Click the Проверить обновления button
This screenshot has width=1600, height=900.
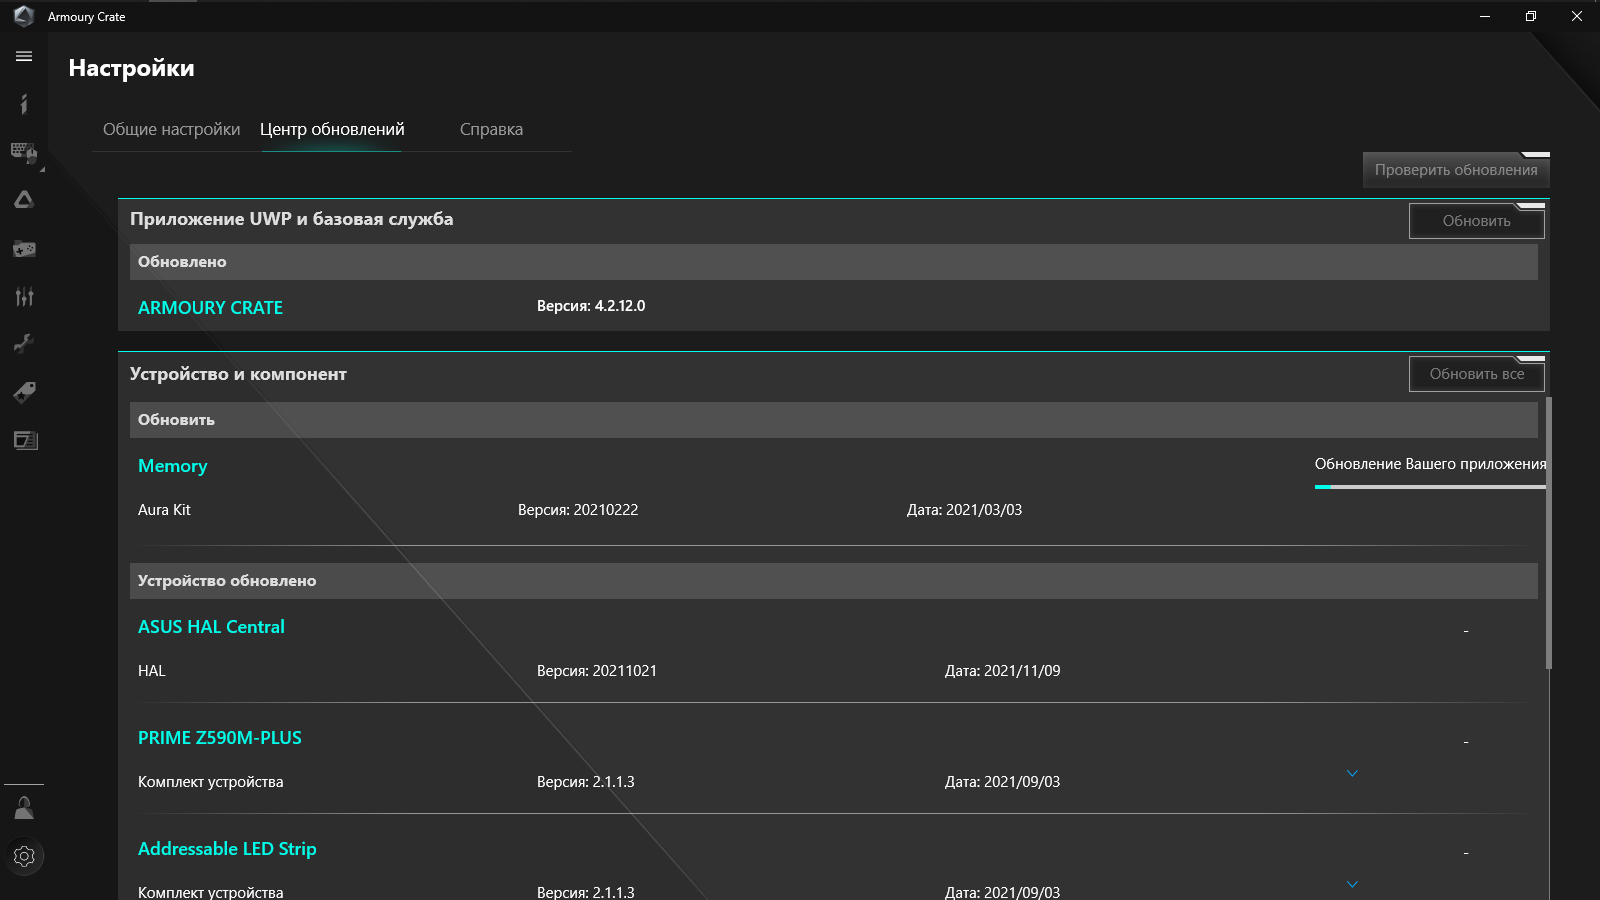click(x=1456, y=170)
